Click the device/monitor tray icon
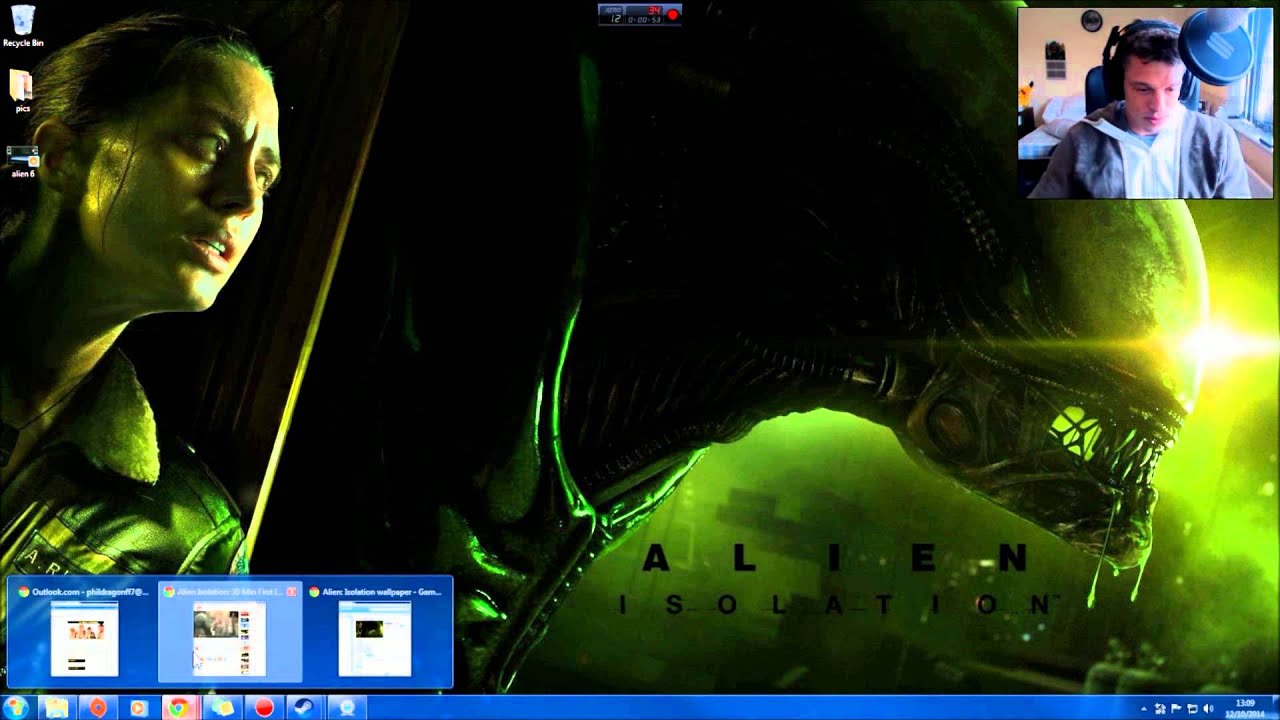This screenshot has height=720, width=1280. click(x=1193, y=709)
